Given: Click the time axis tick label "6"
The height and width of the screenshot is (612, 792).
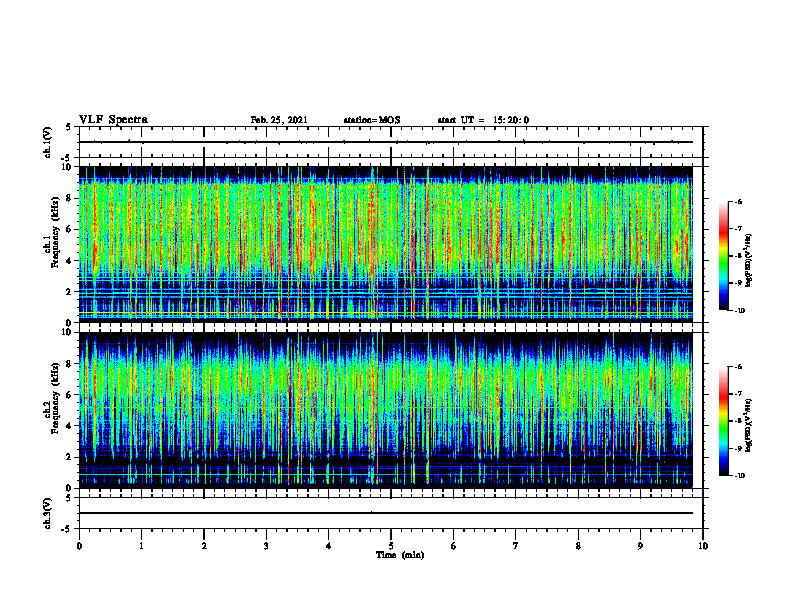Looking at the screenshot, I should [454, 546].
